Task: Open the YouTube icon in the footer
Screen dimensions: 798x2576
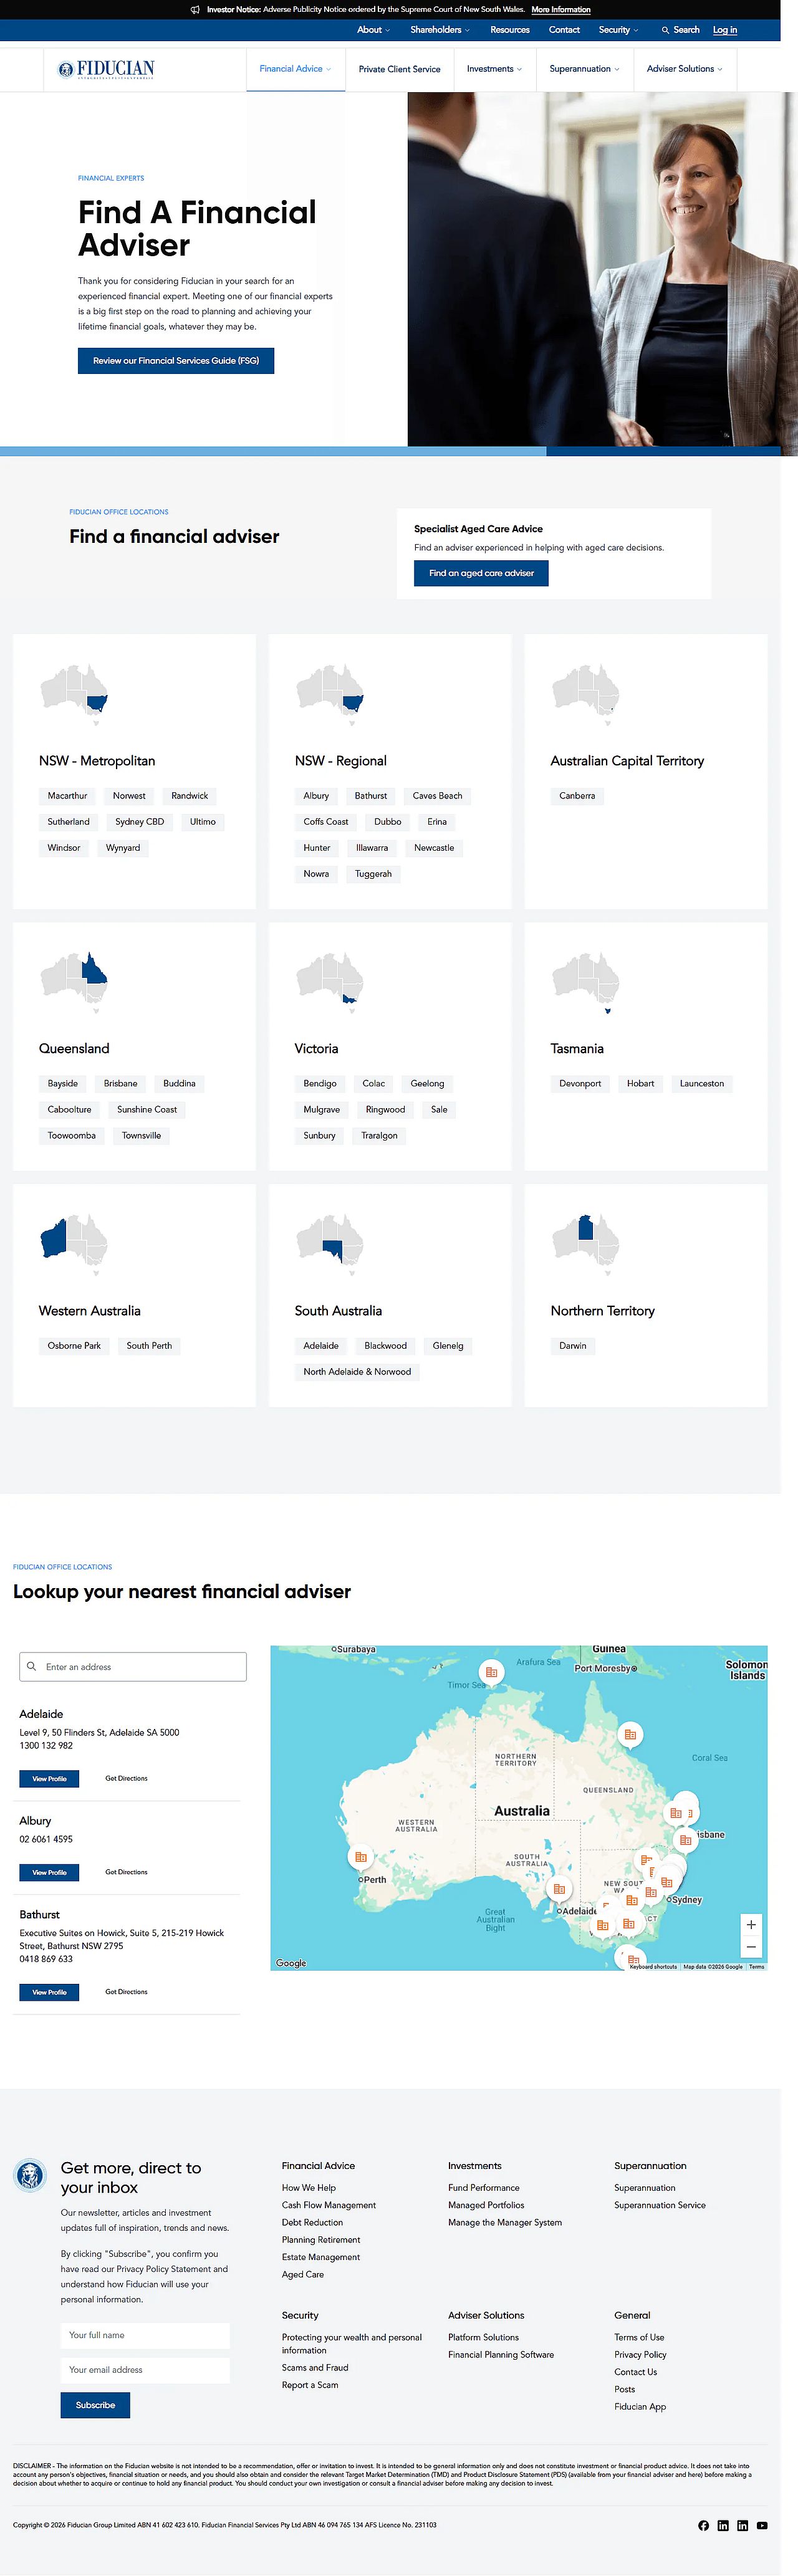Action: click(x=762, y=2525)
